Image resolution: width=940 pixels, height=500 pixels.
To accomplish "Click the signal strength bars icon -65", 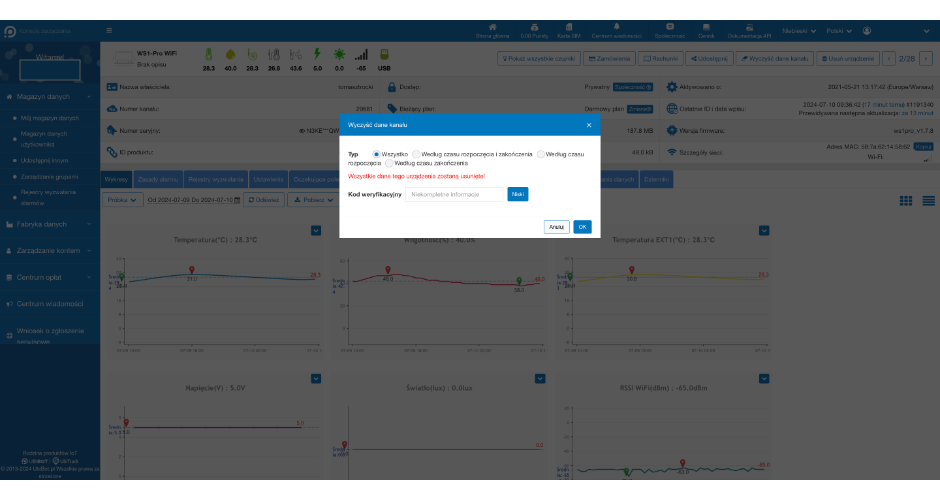I will point(361,55).
